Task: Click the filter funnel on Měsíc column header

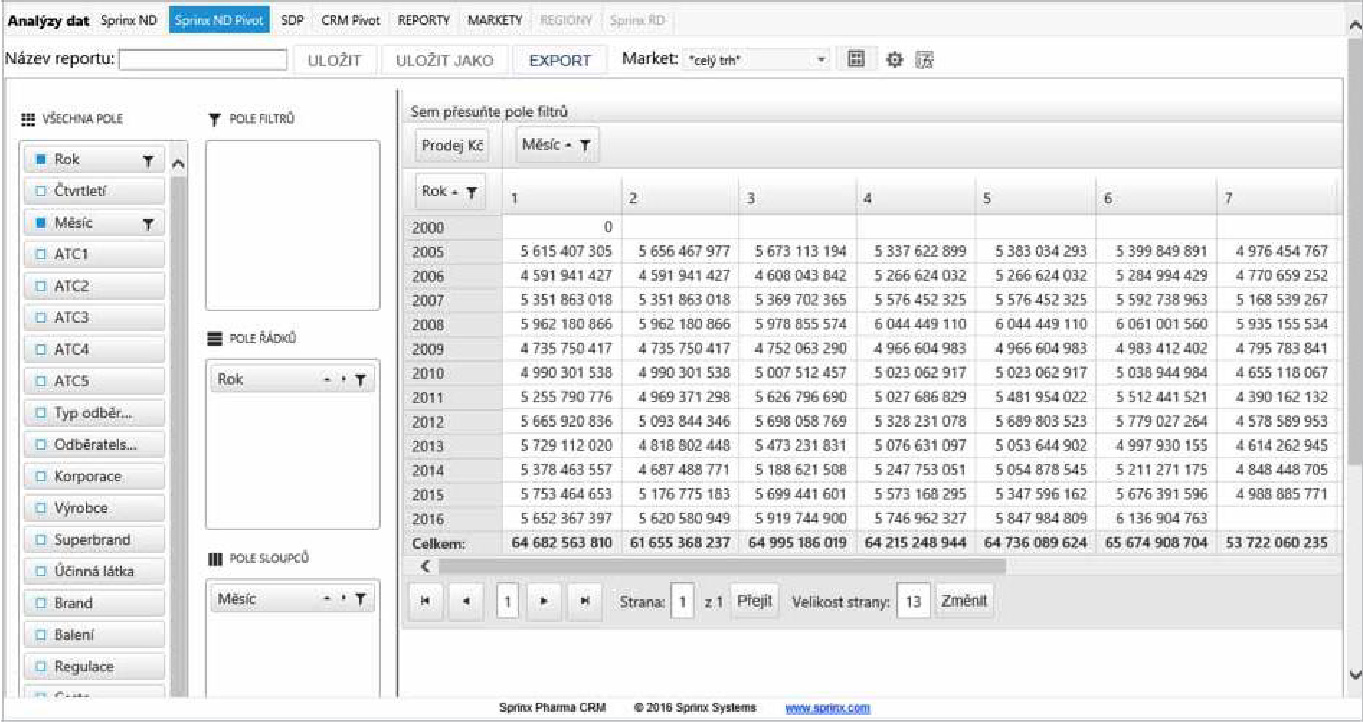Action: tap(585, 147)
